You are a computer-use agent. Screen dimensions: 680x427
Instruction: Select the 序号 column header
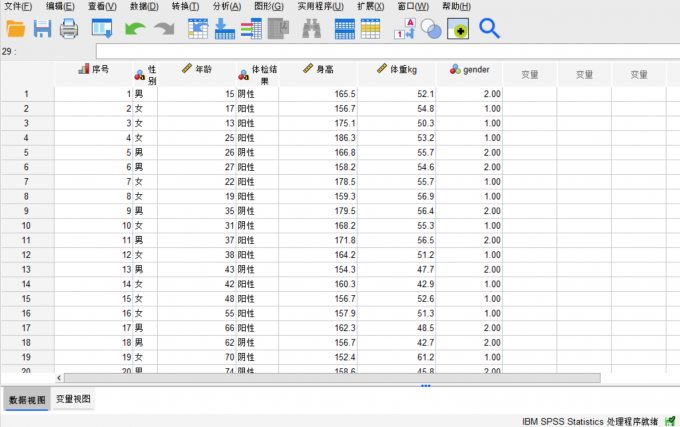(93, 74)
